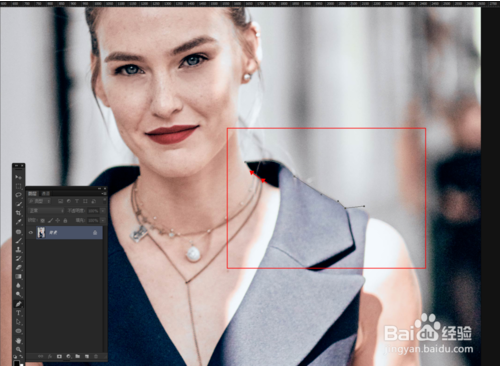Filter layers by shape layers

click(85, 201)
